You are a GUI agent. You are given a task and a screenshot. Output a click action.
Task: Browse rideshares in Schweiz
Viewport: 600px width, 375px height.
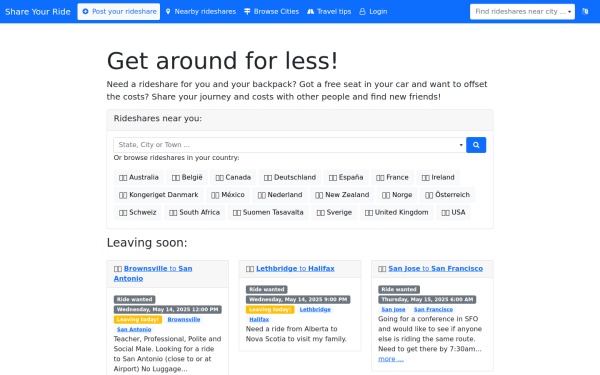point(138,212)
